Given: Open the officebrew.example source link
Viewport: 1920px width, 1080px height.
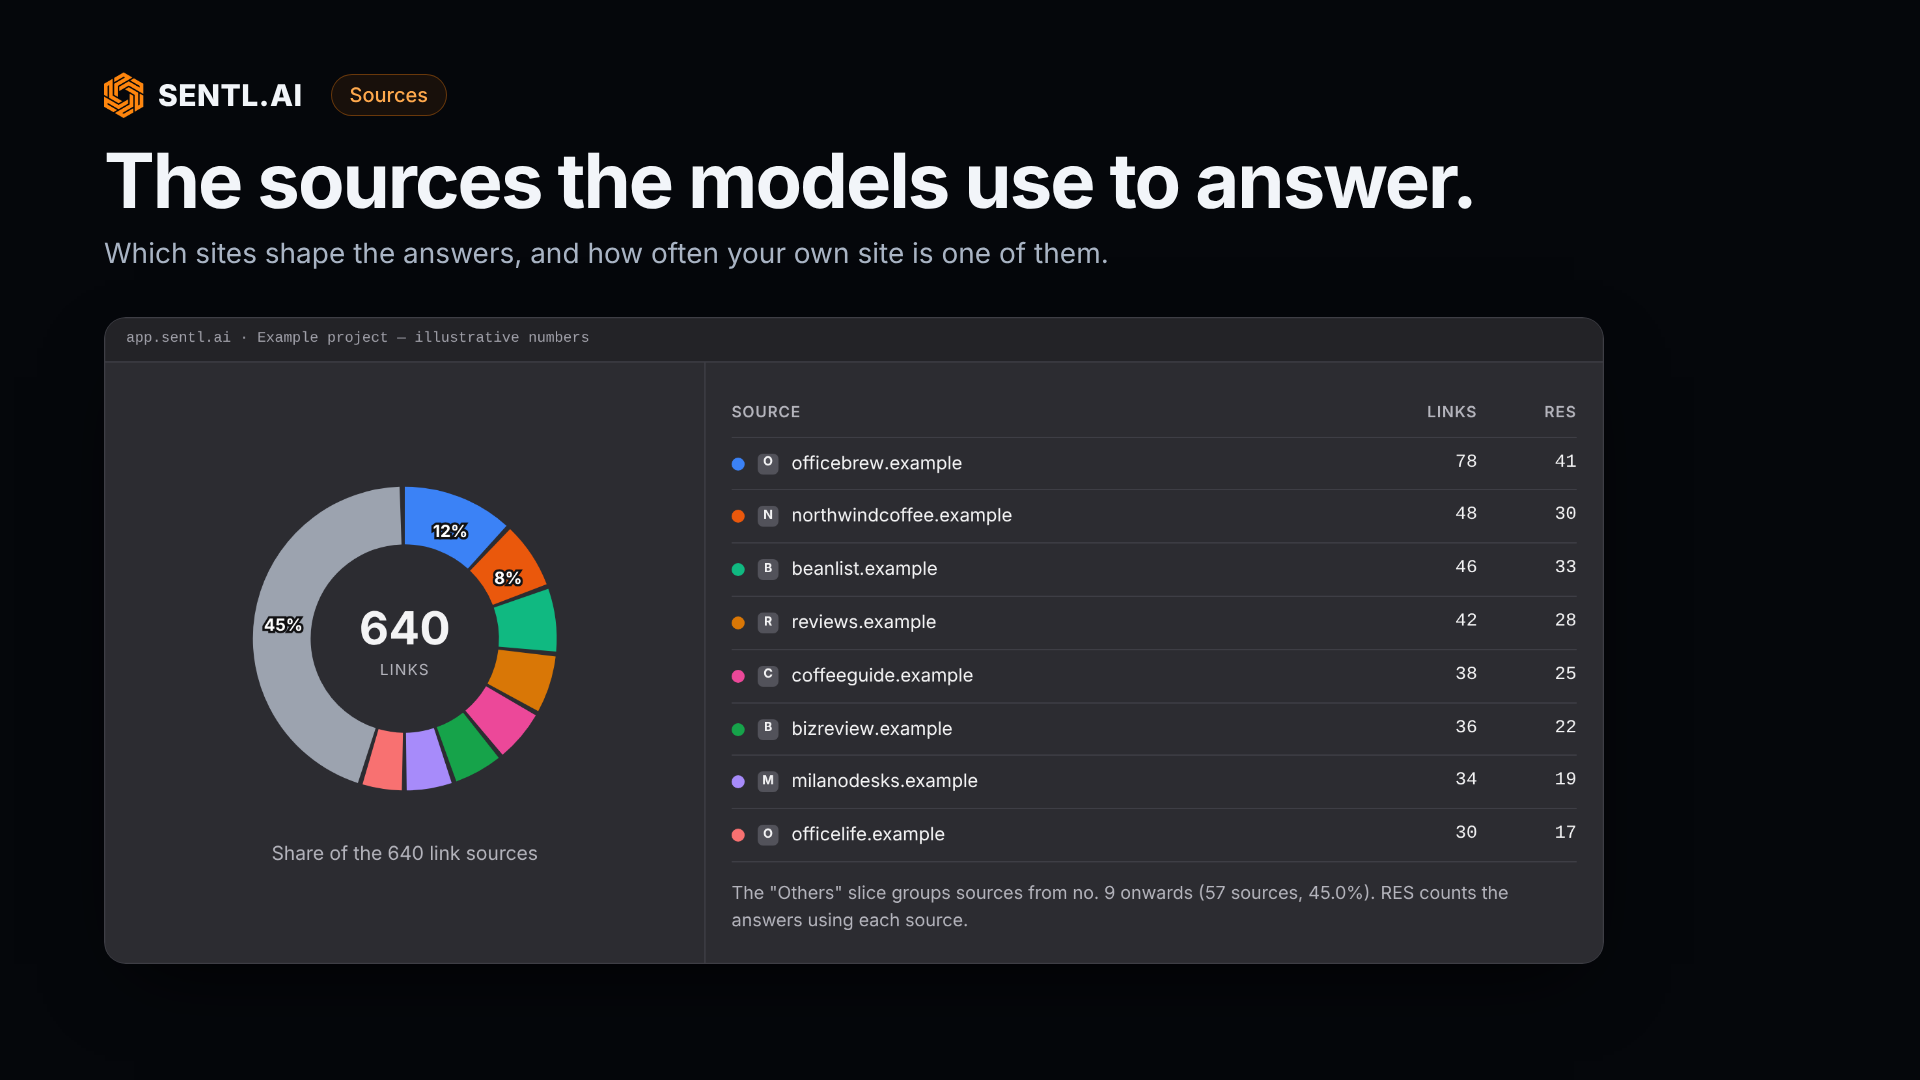Looking at the screenshot, I should [876, 463].
